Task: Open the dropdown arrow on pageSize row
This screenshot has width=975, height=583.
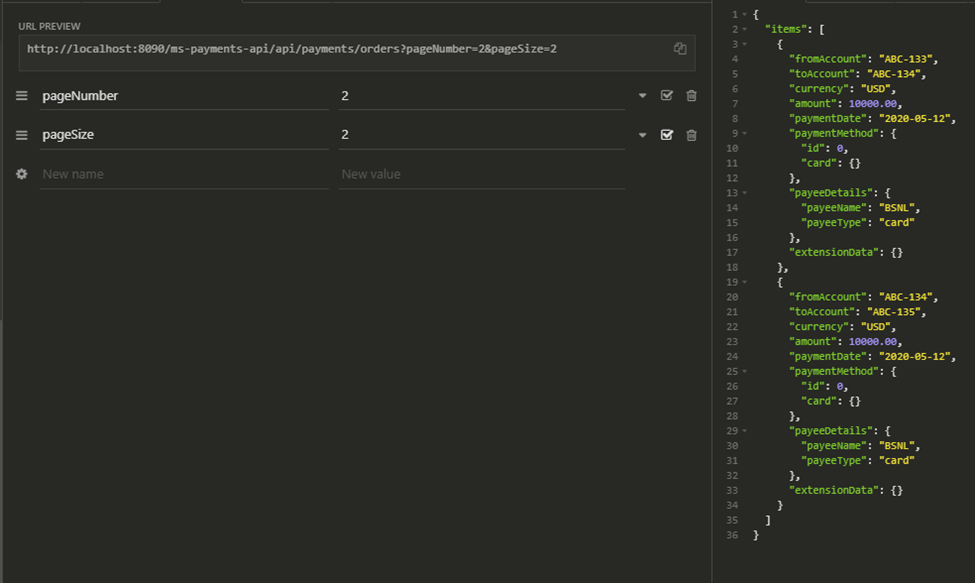Action: (x=642, y=136)
